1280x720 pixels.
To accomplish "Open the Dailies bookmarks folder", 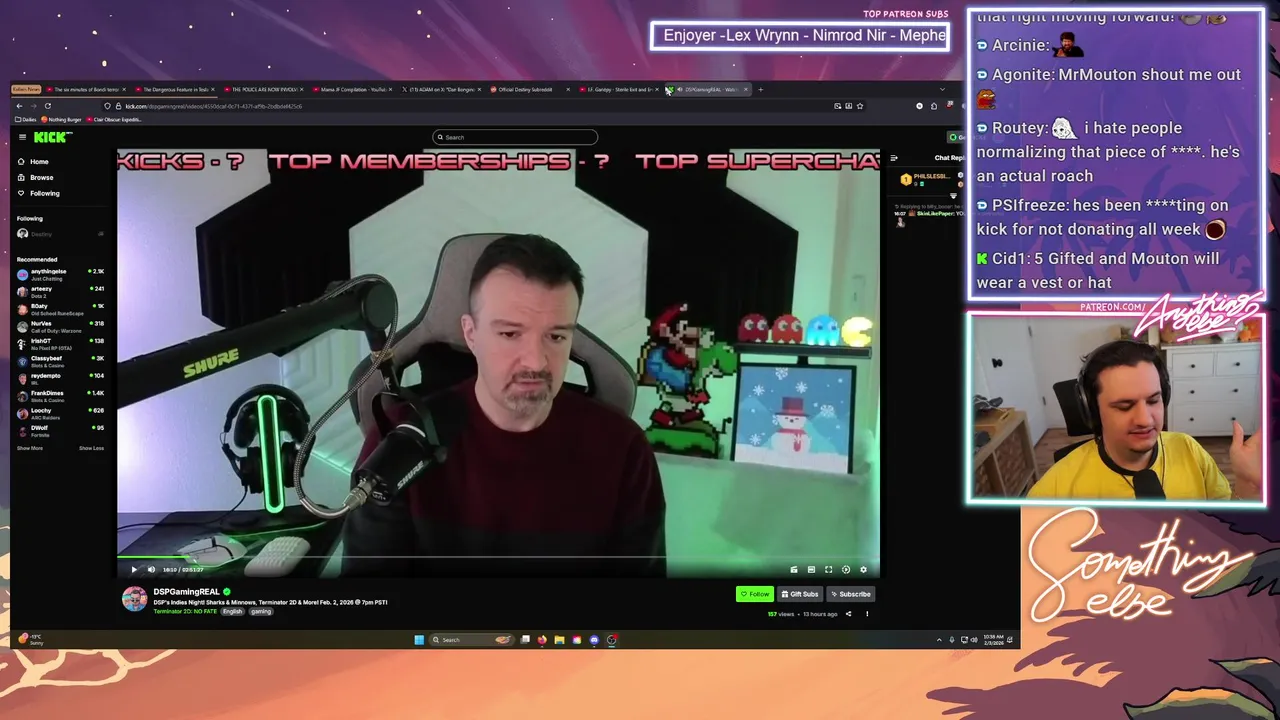I will tap(26, 119).
